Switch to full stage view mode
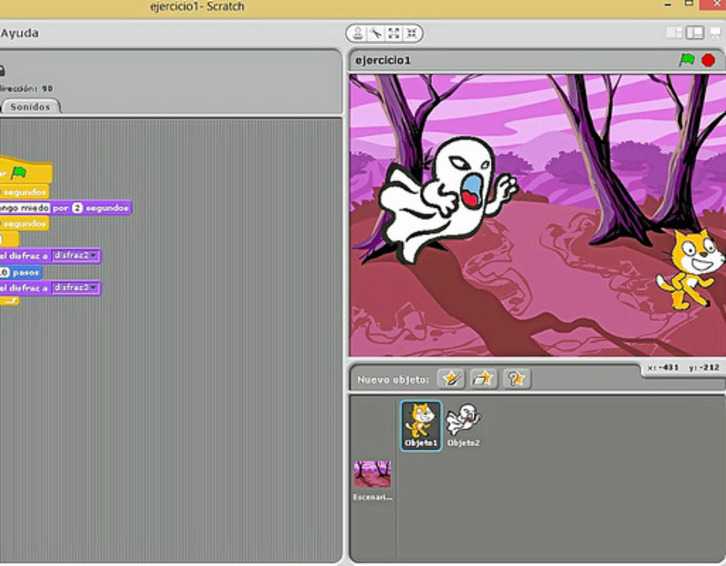The width and height of the screenshot is (726, 566). pos(694,33)
